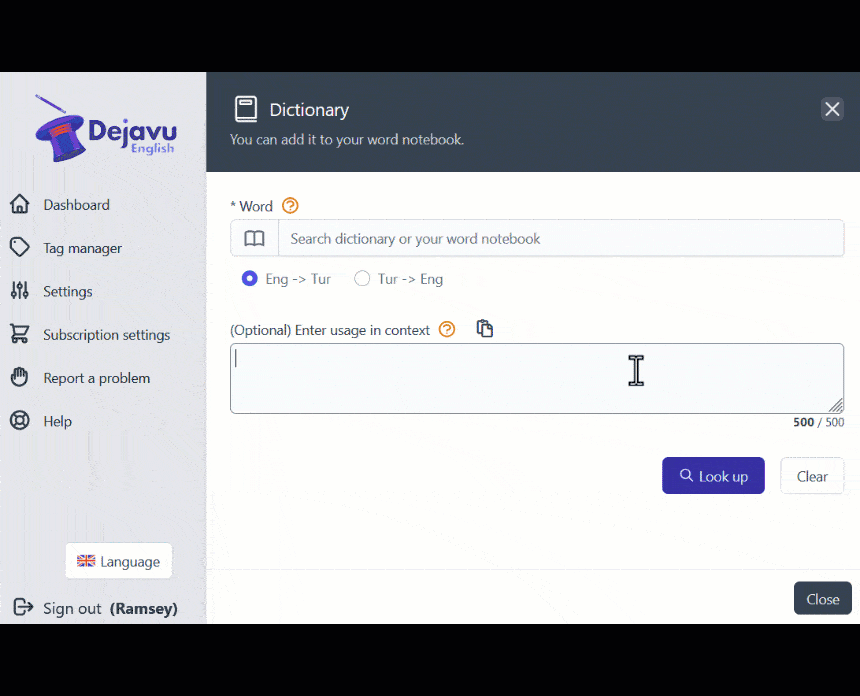Click the help icon beside usage in context
This screenshot has width=860, height=696.
(x=446, y=329)
